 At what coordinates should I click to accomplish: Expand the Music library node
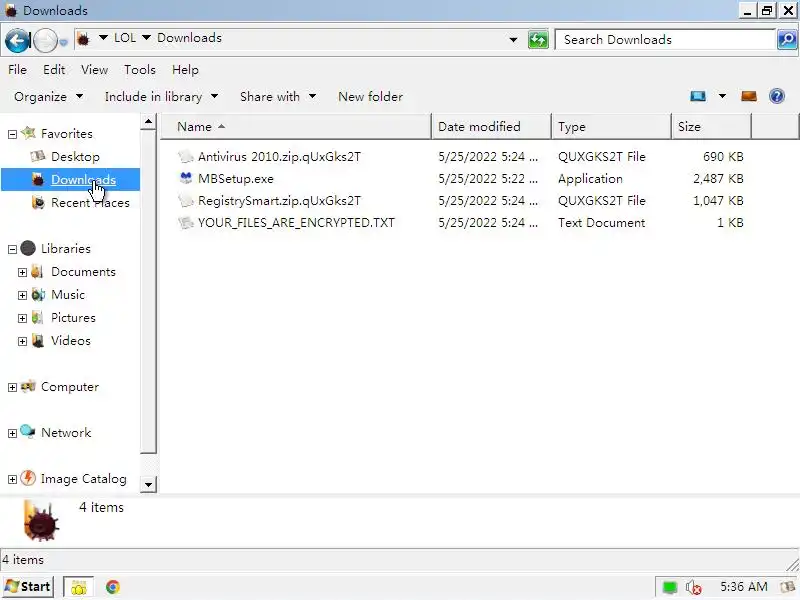[22, 295]
